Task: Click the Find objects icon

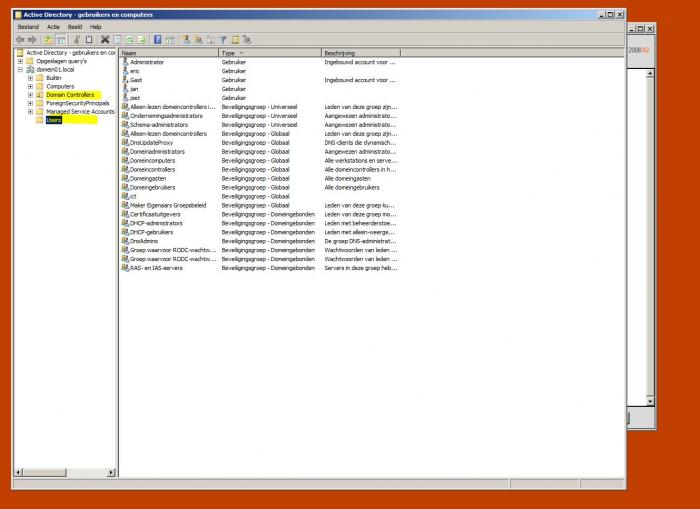Action: click(x=235, y=40)
